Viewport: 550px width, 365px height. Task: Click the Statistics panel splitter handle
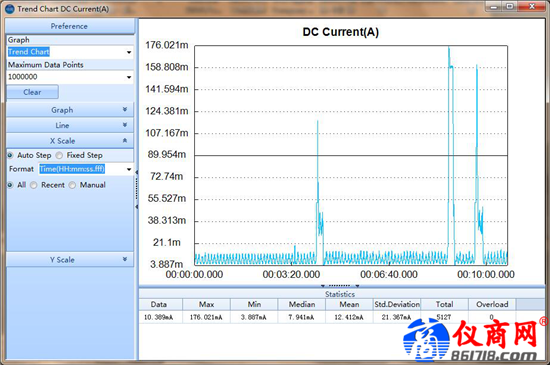click(340, 285)
